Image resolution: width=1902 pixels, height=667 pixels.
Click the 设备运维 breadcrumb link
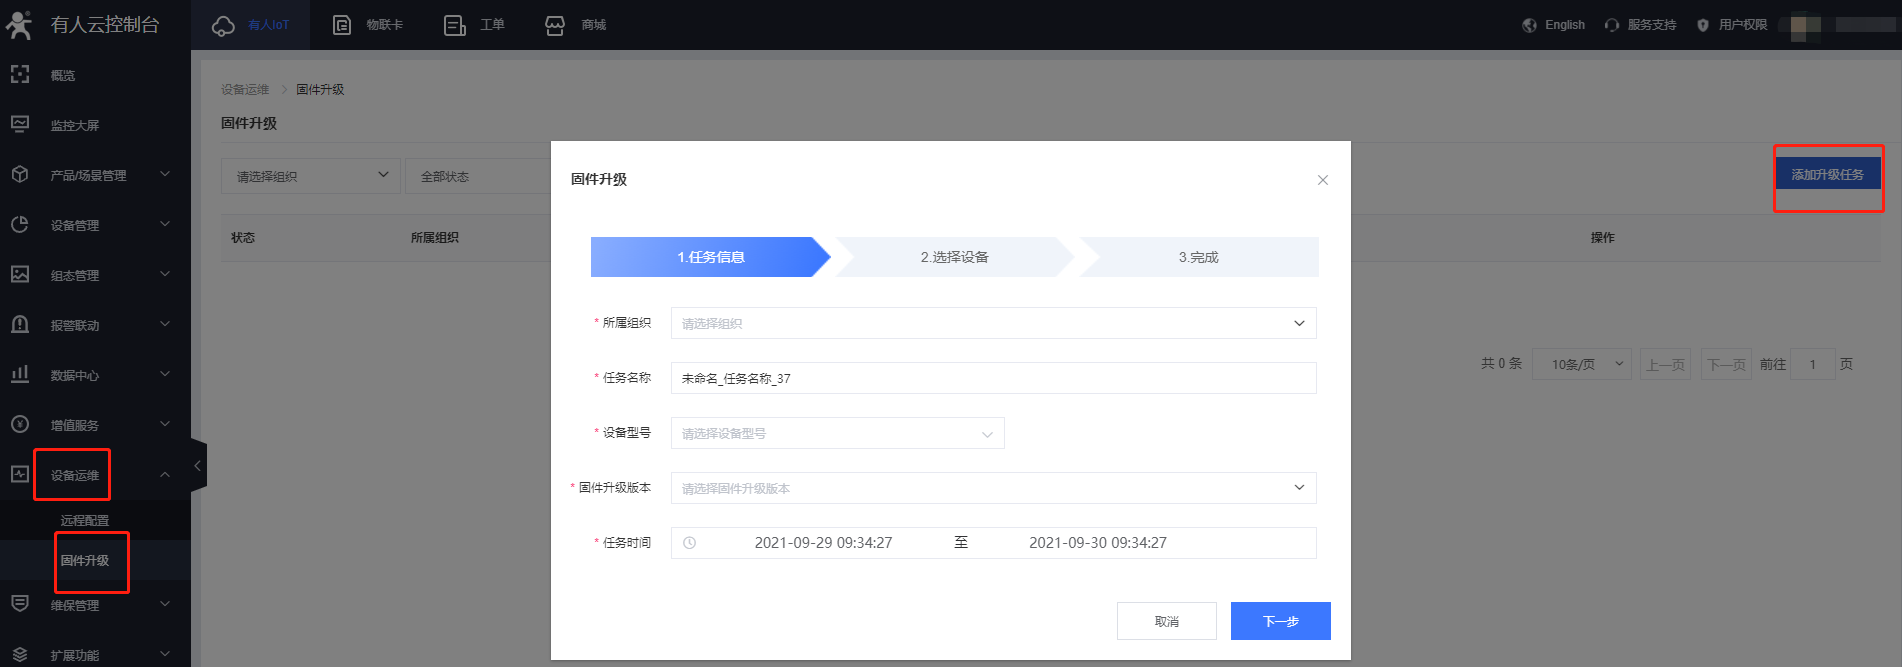245,89
